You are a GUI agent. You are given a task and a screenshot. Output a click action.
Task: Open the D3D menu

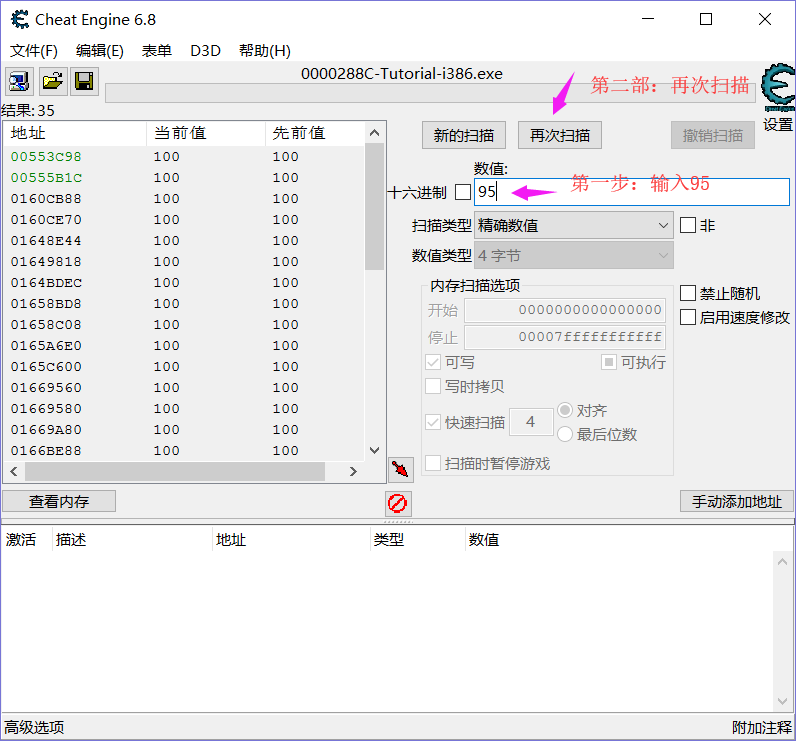coord(205,51)
